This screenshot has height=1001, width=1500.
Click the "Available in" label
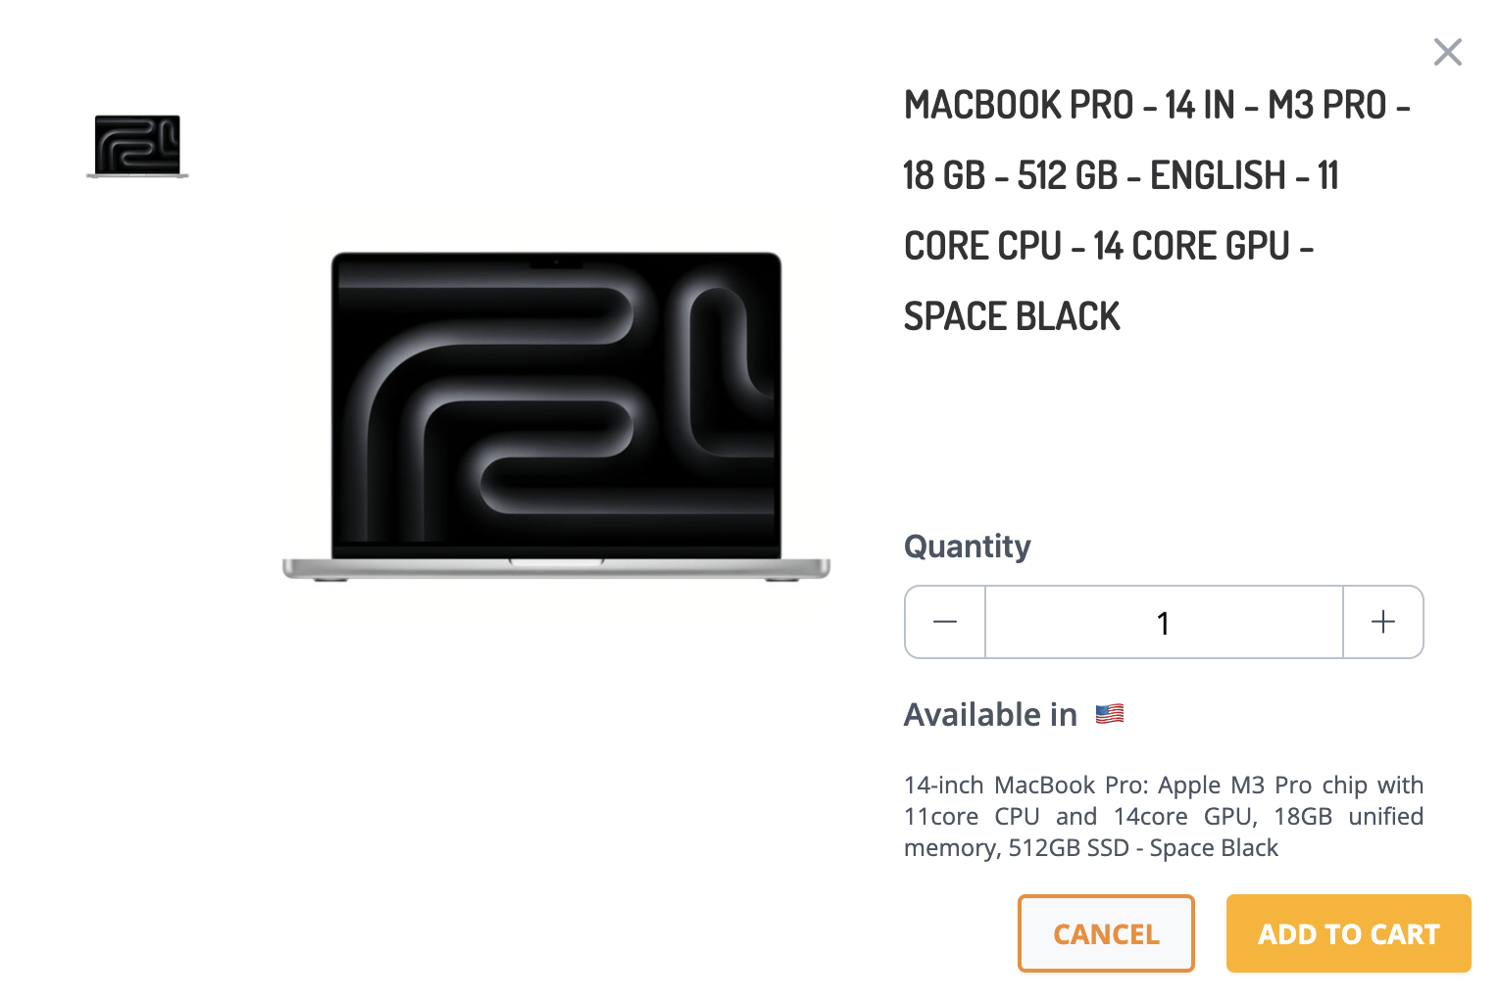990,715
